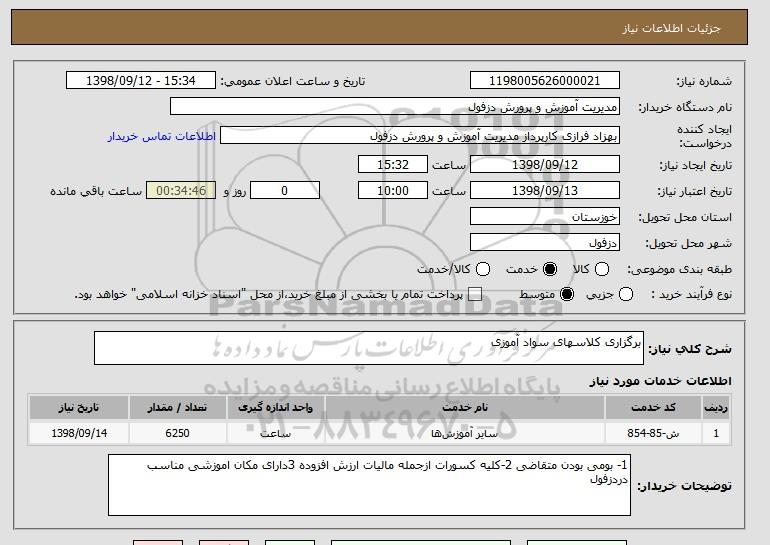The image size is (770, 545).
Task: Click the تعداد / مقدار column header
Action: [177, 408]
